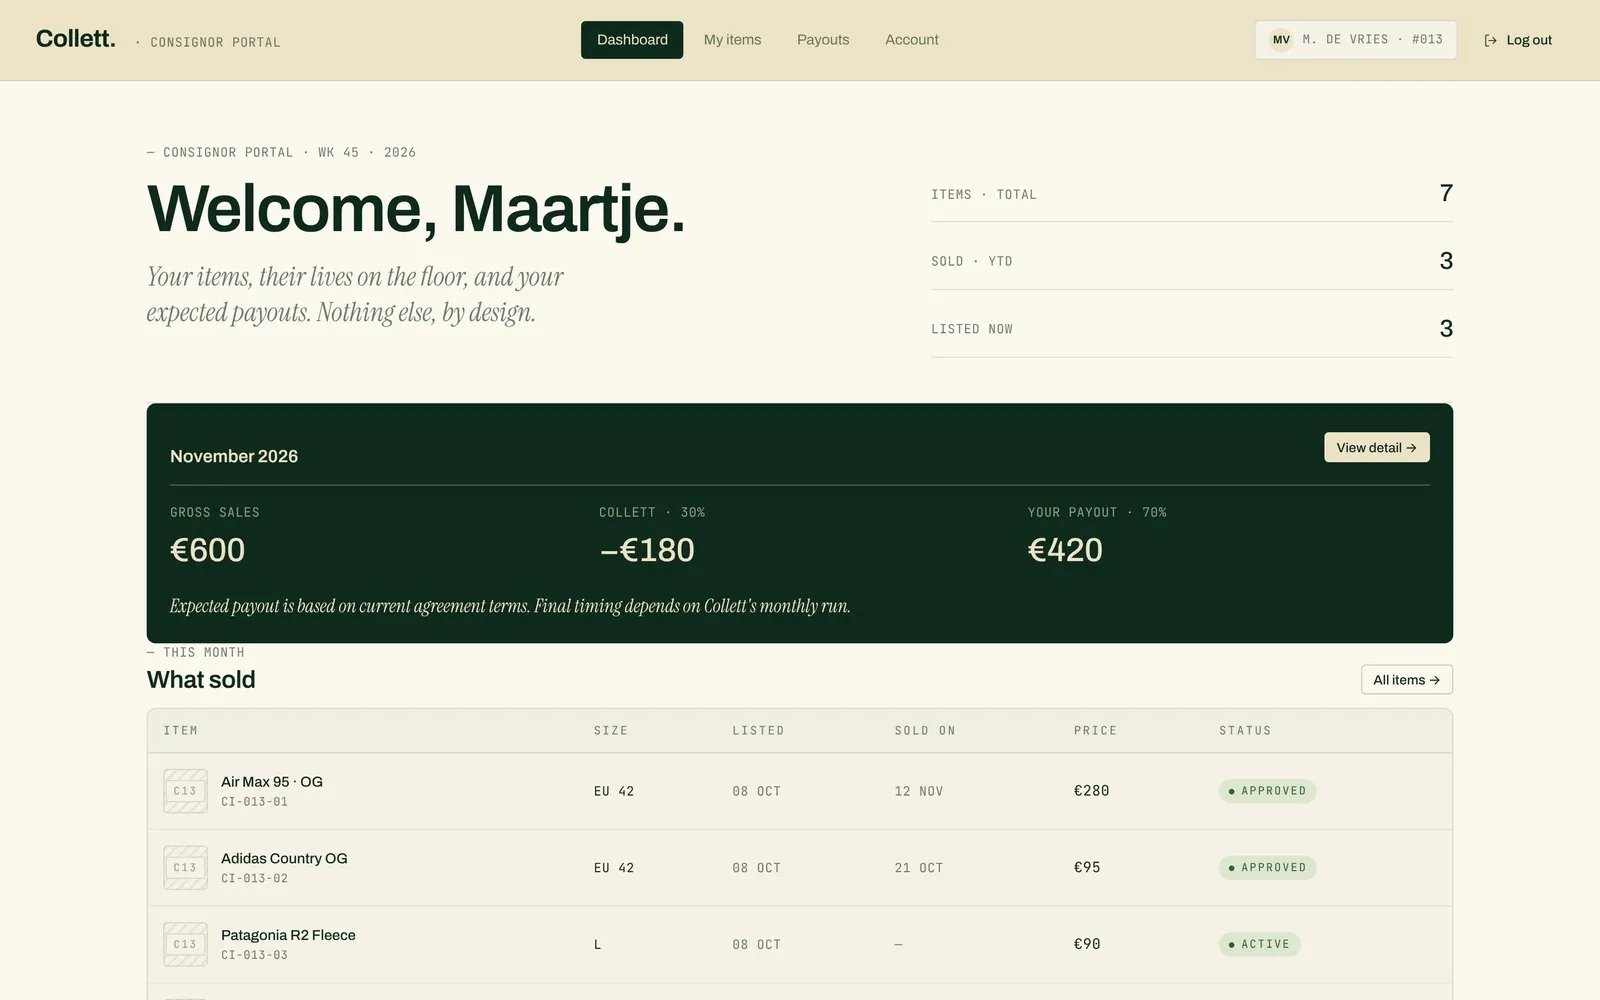Click the MV avatar badge
Image resolution: width=1600 pixels, height=1000 pixels.
pyautogui.click(x=1281, y=40)
